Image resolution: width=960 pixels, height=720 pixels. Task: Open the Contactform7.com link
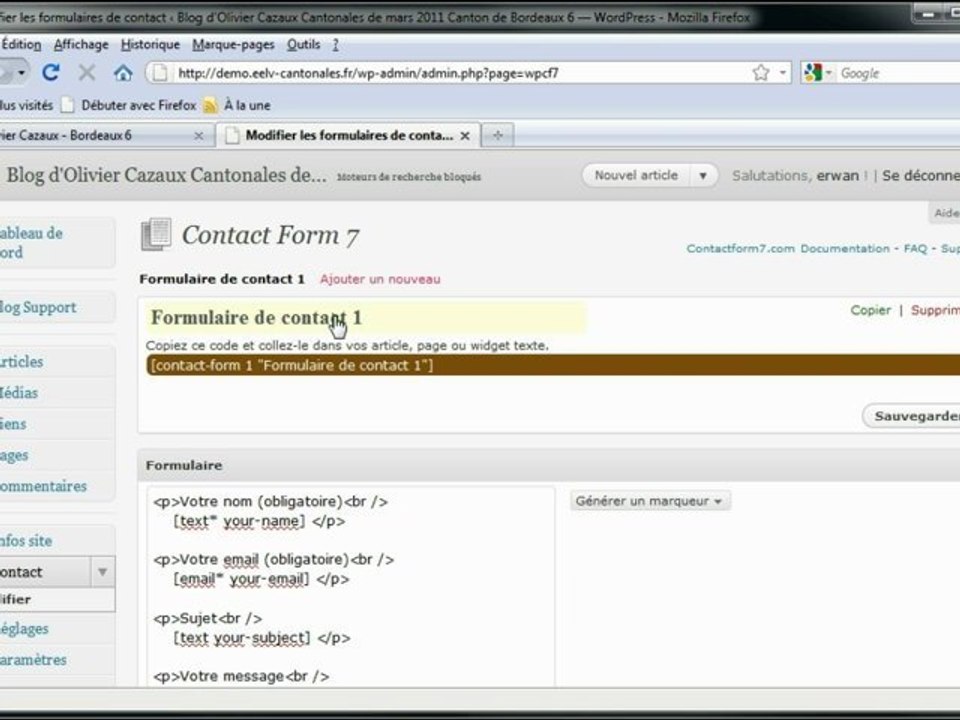[x=740, y=249]
